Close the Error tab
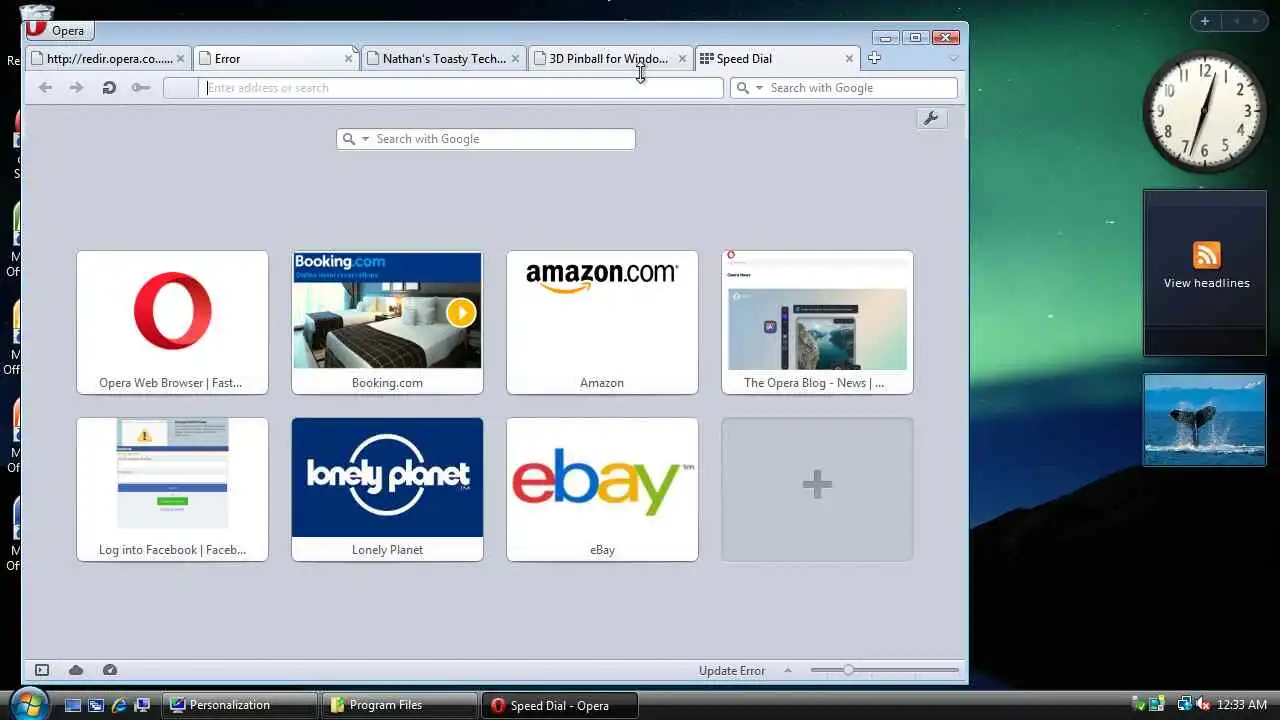 pos(348,59)
